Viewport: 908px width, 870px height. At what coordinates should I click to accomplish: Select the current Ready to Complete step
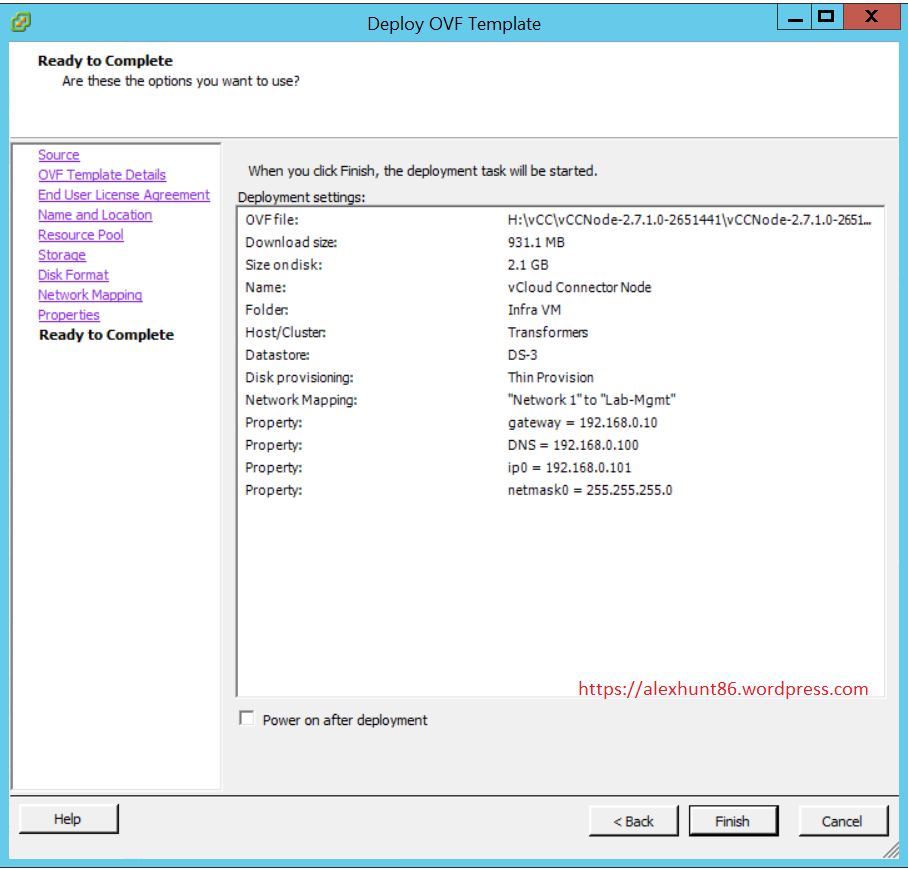[x=107, y=335]
